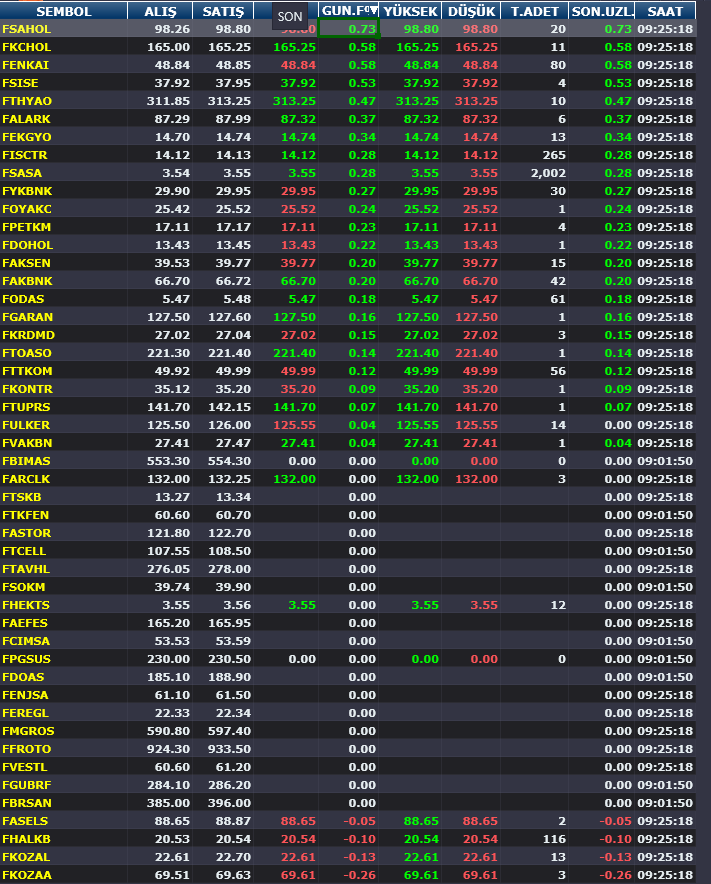
Task: Toggle the GÜN.F% sort arrow
Action: click(373, 11)
